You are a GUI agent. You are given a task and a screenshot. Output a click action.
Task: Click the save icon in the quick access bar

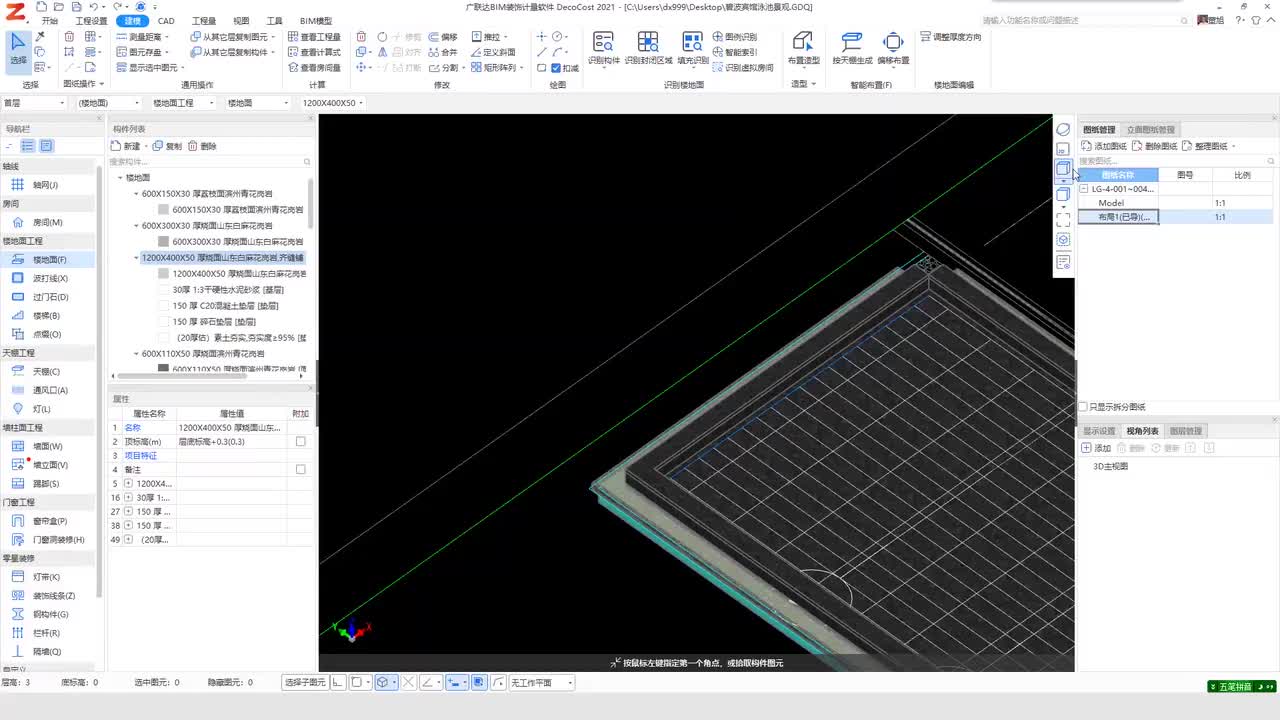point(77,7)
